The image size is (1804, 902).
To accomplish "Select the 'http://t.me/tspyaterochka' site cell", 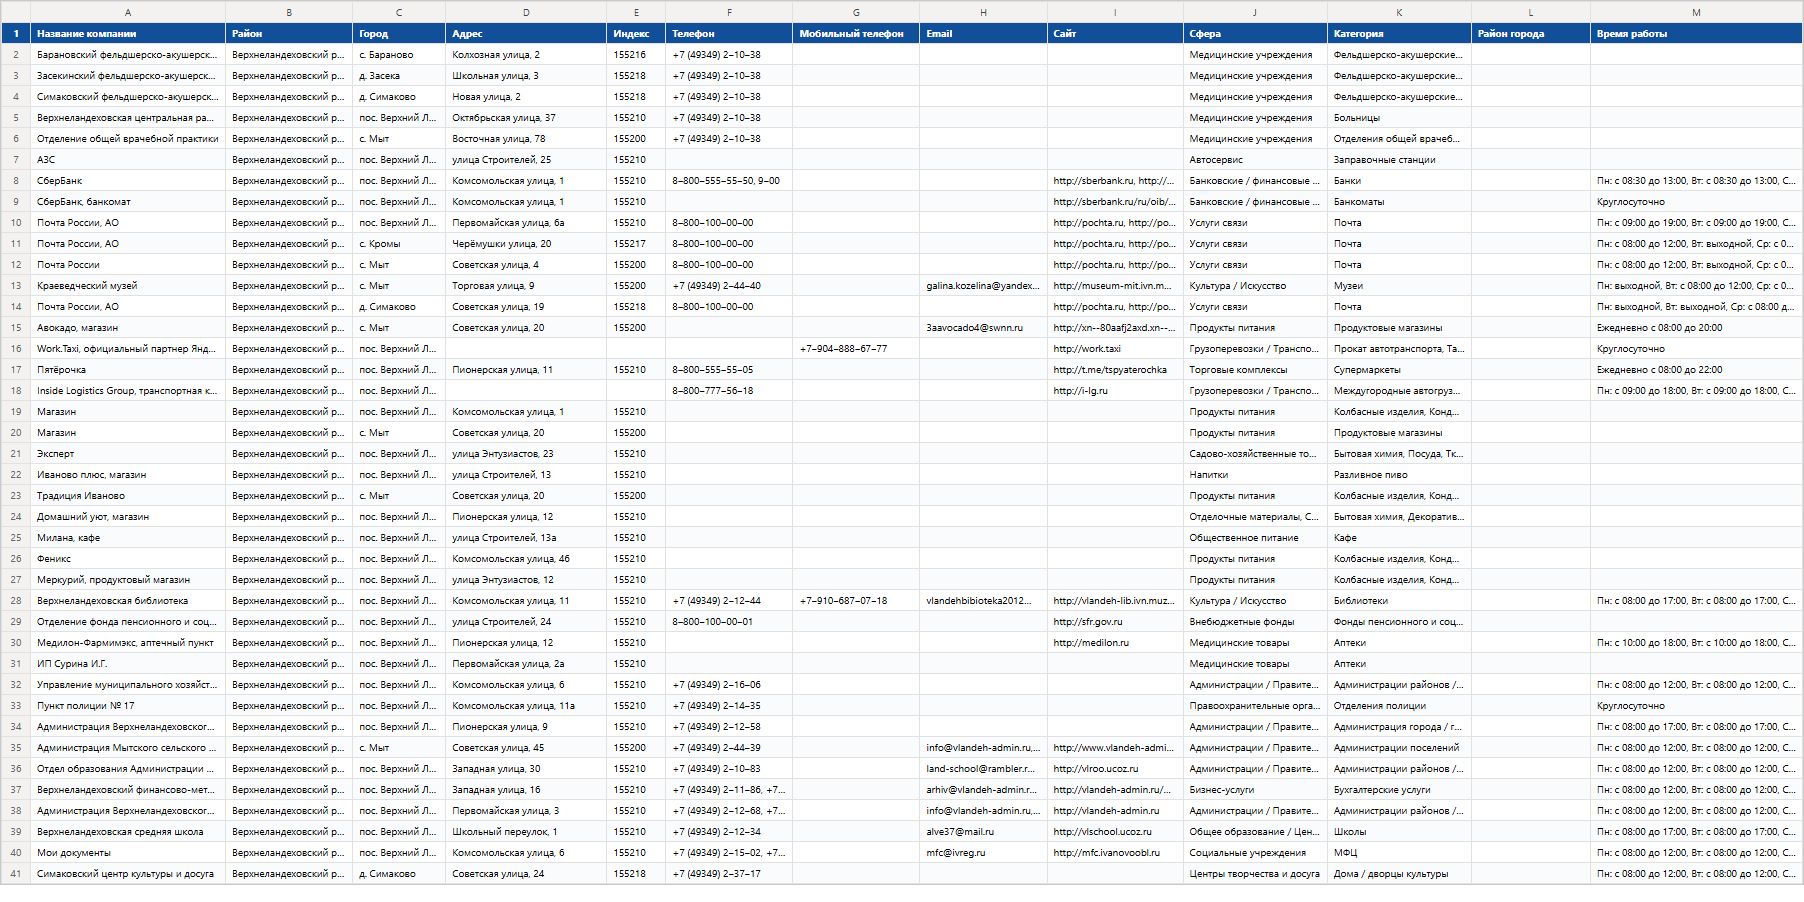I will (x=1115, y=369).
